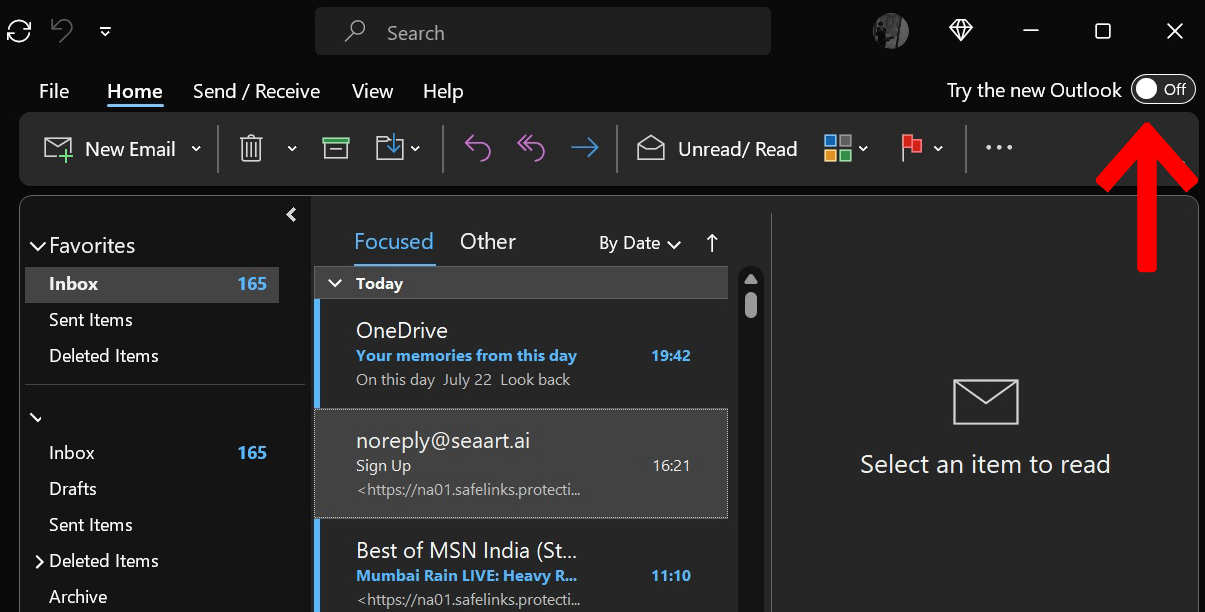Viewport: 1205px width, 612px height.
Task: Expand the account's Deleted Items folder arrow
Action: coord(39,561)
